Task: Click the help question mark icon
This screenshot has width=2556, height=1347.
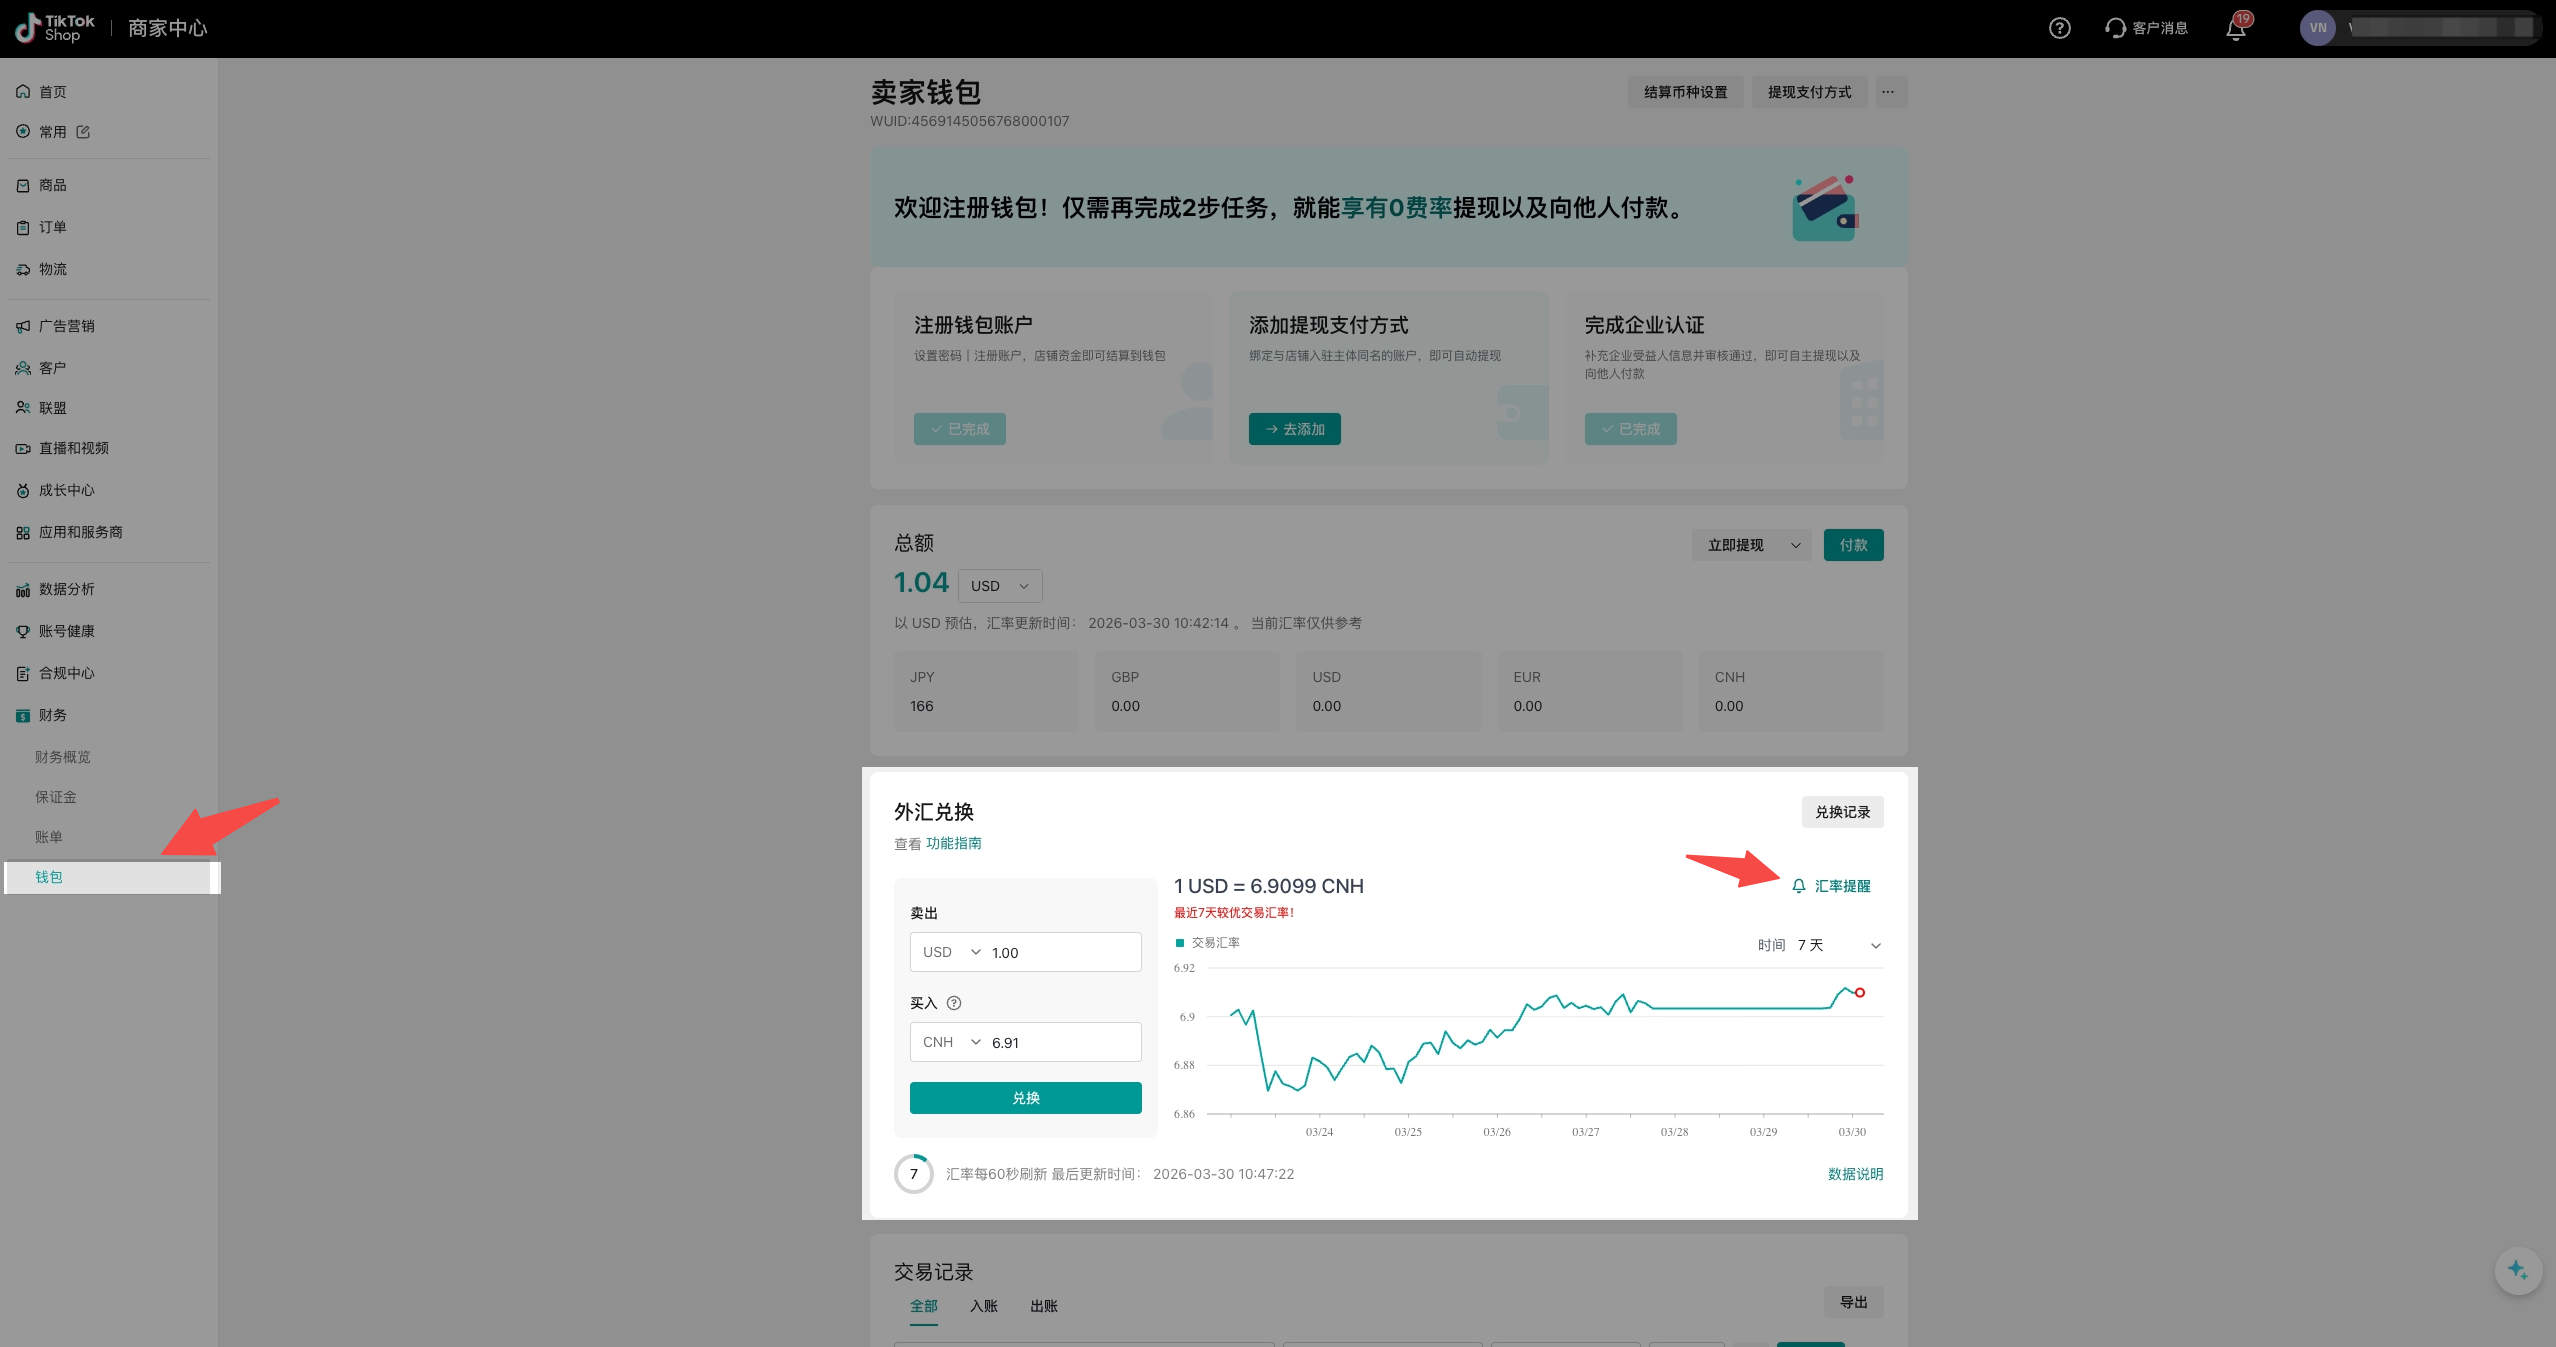Action: click(x=2059, y=28)
